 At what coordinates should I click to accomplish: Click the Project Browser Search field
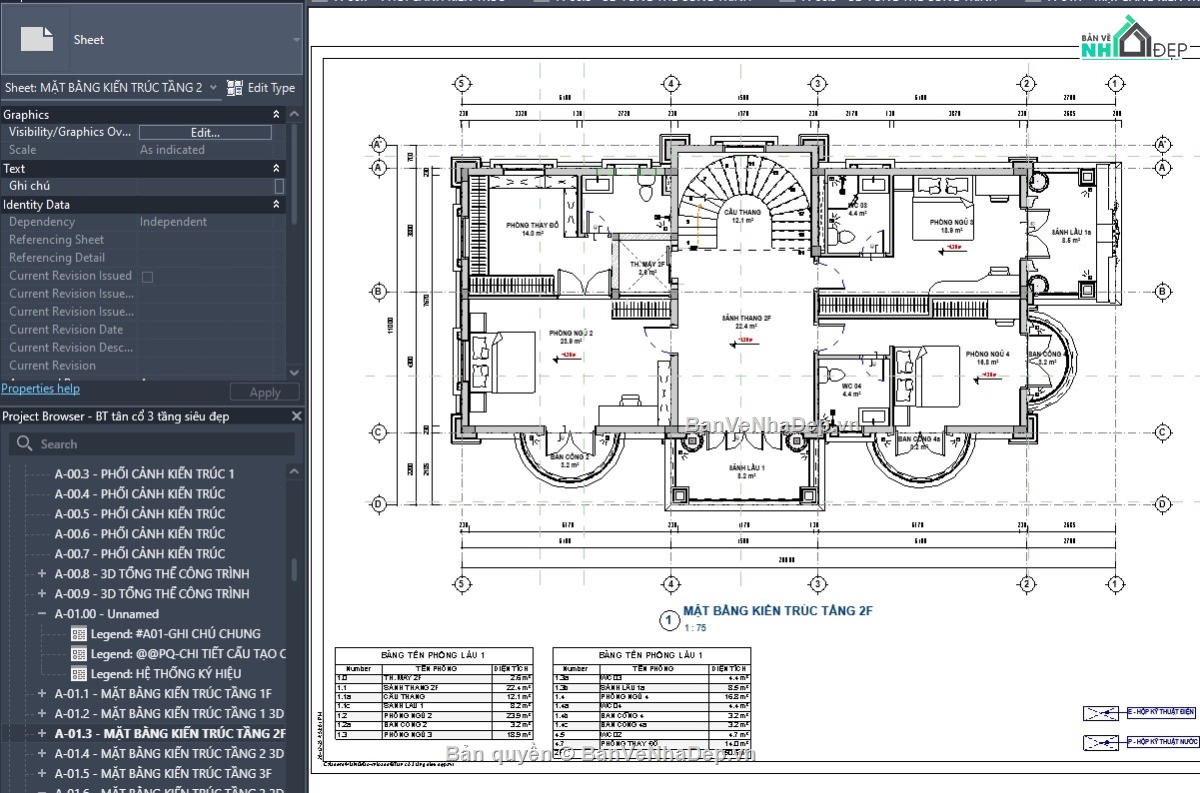pyautogui.click(x=152, y=444)
